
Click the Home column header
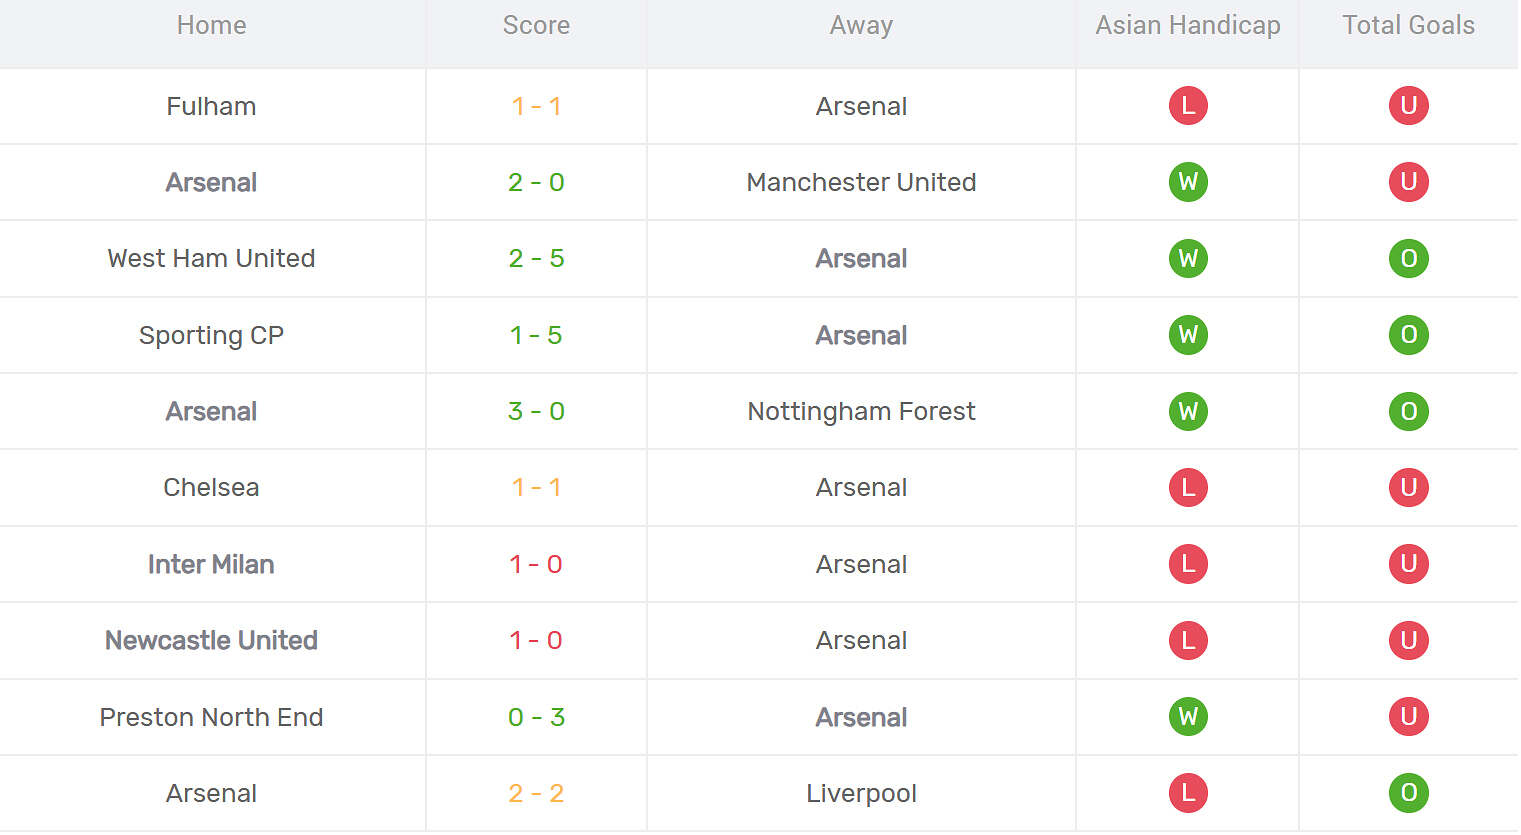click(x=211, y=25)
